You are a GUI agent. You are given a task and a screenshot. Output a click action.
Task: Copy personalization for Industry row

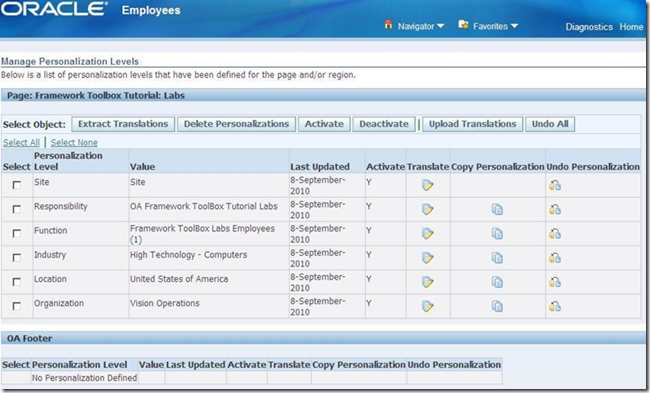coord(497,258)
